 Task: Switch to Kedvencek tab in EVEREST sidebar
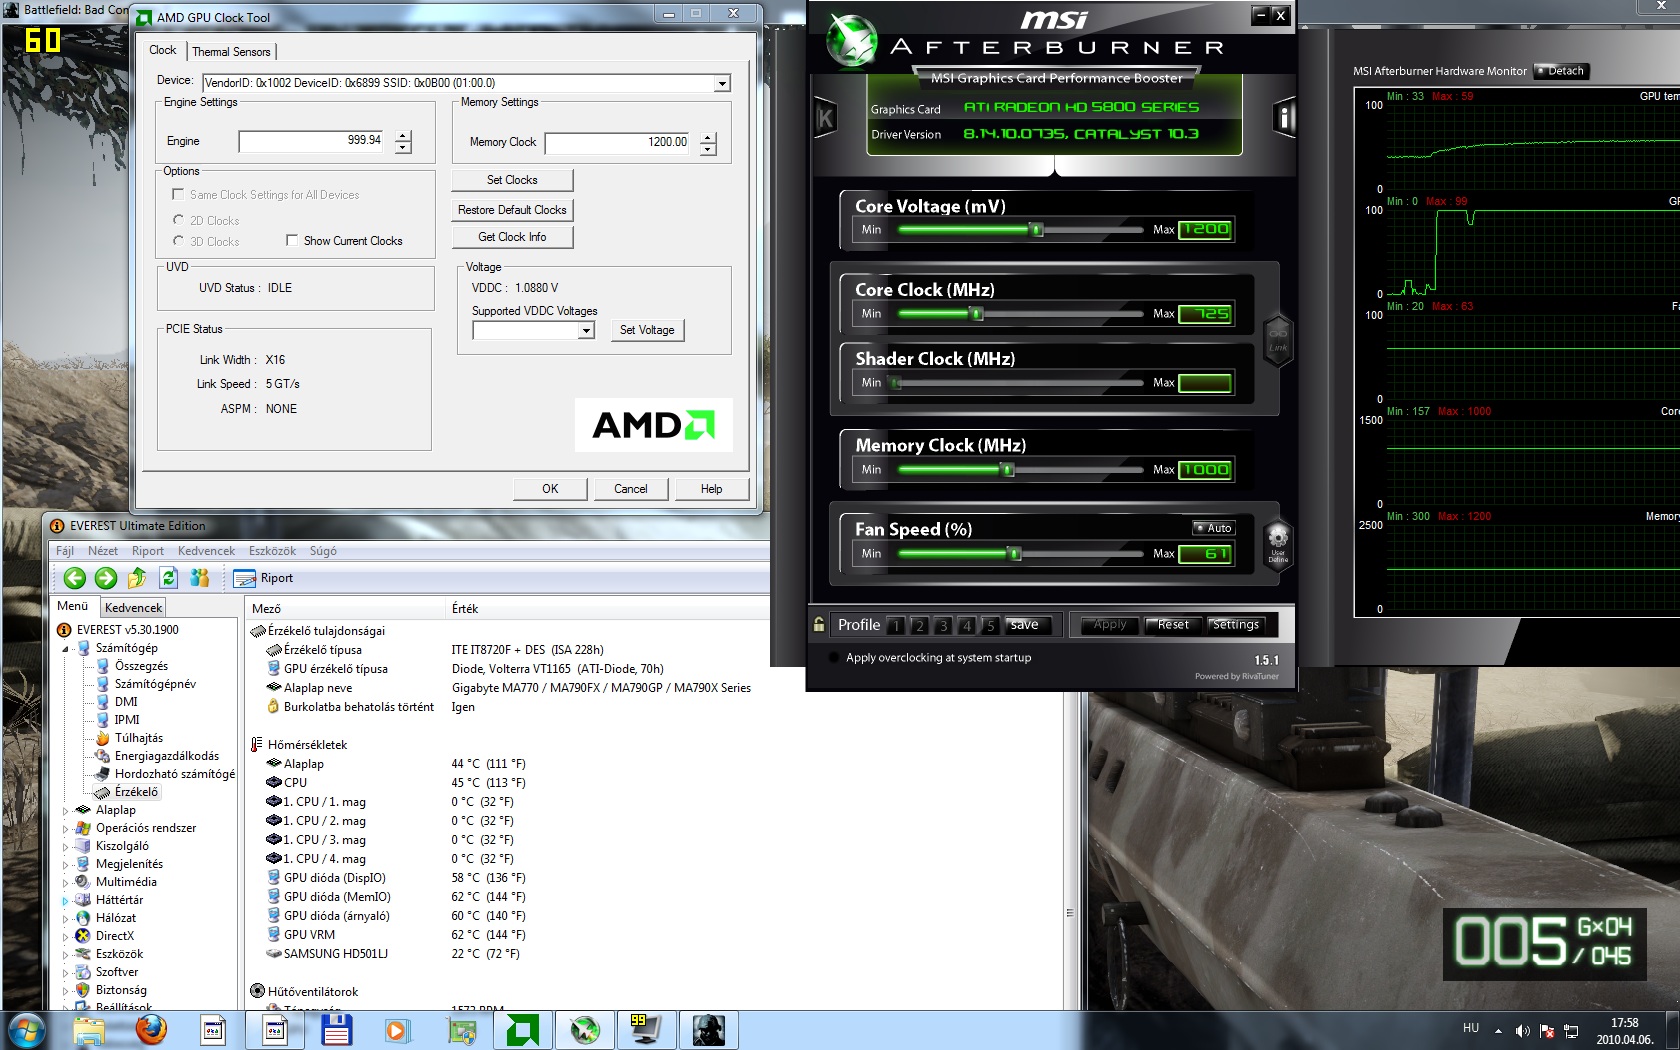[133, 607]
